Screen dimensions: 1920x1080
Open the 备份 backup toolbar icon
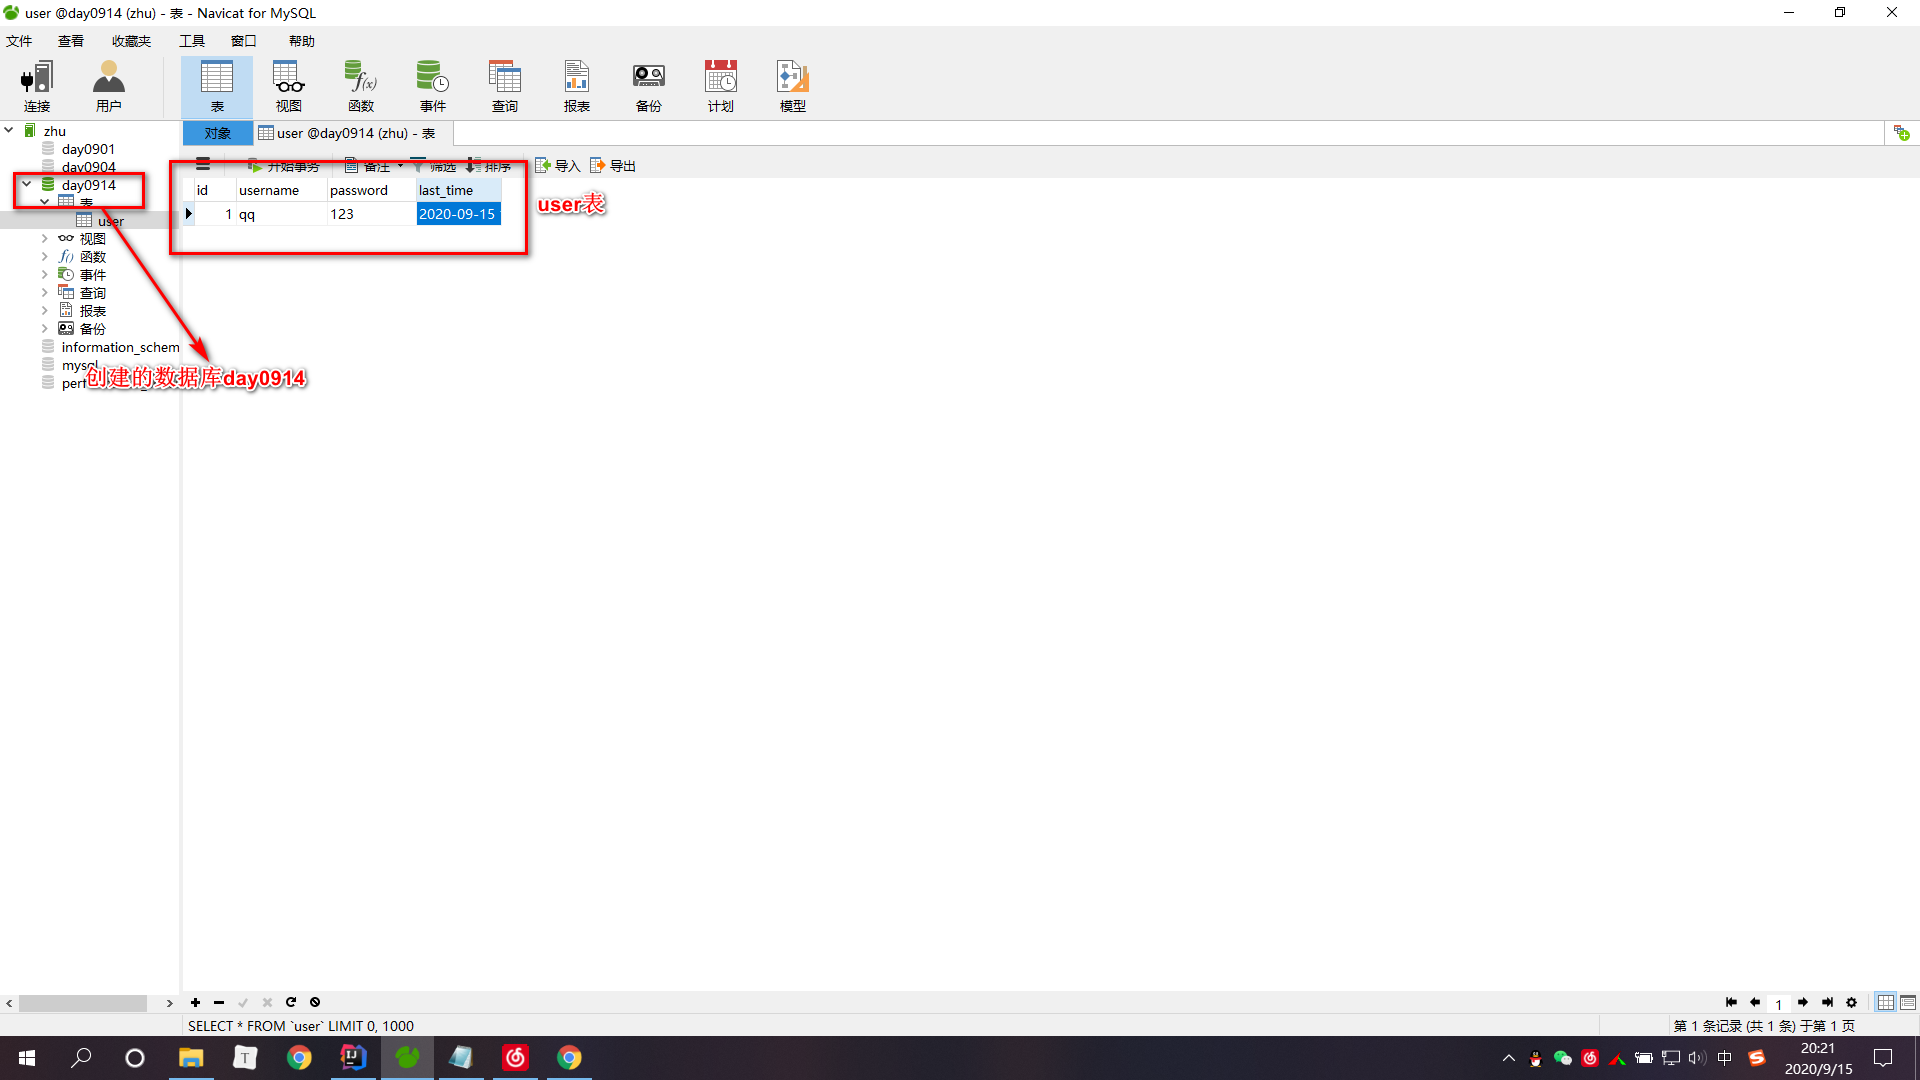tap(648, 86)
